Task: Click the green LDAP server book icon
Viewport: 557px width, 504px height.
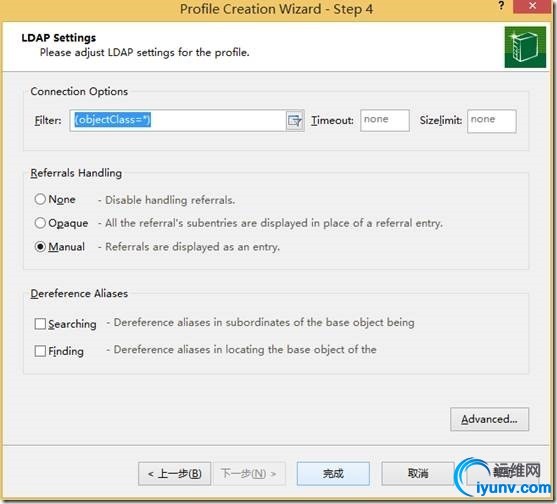Action: (x=525, y=47)
